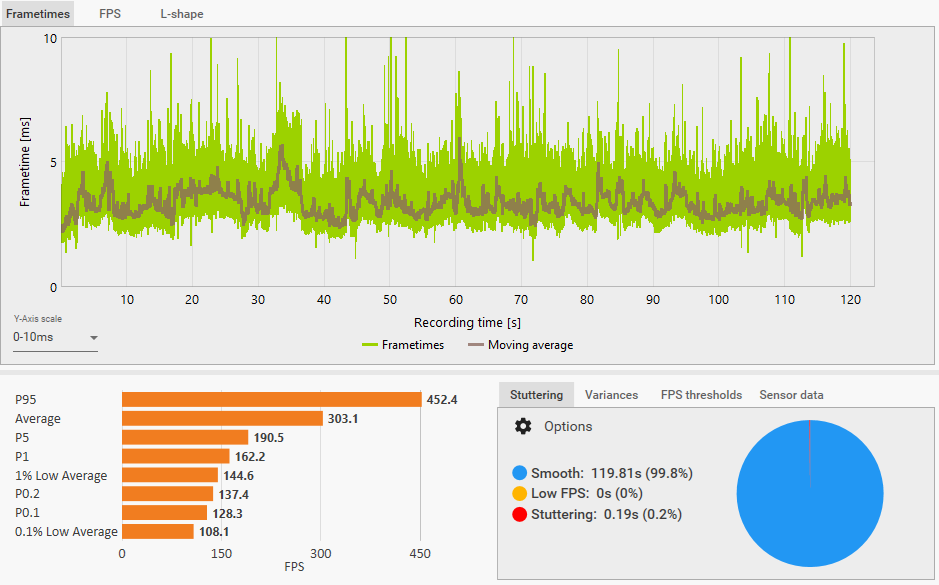This screenshot has height=585, width=939.
Task: Click the blue pie chart area
Action: [810, 493]
